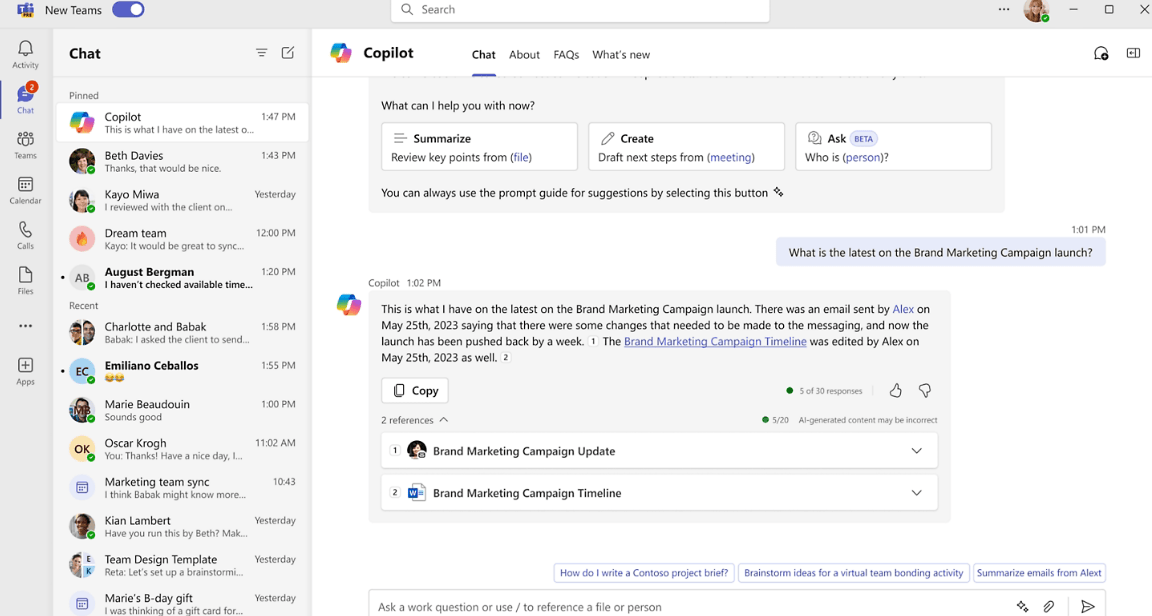The height and width of the screenshot is (616, 1152).
Task: Open Dream team chat
Action: pos(182,238)
